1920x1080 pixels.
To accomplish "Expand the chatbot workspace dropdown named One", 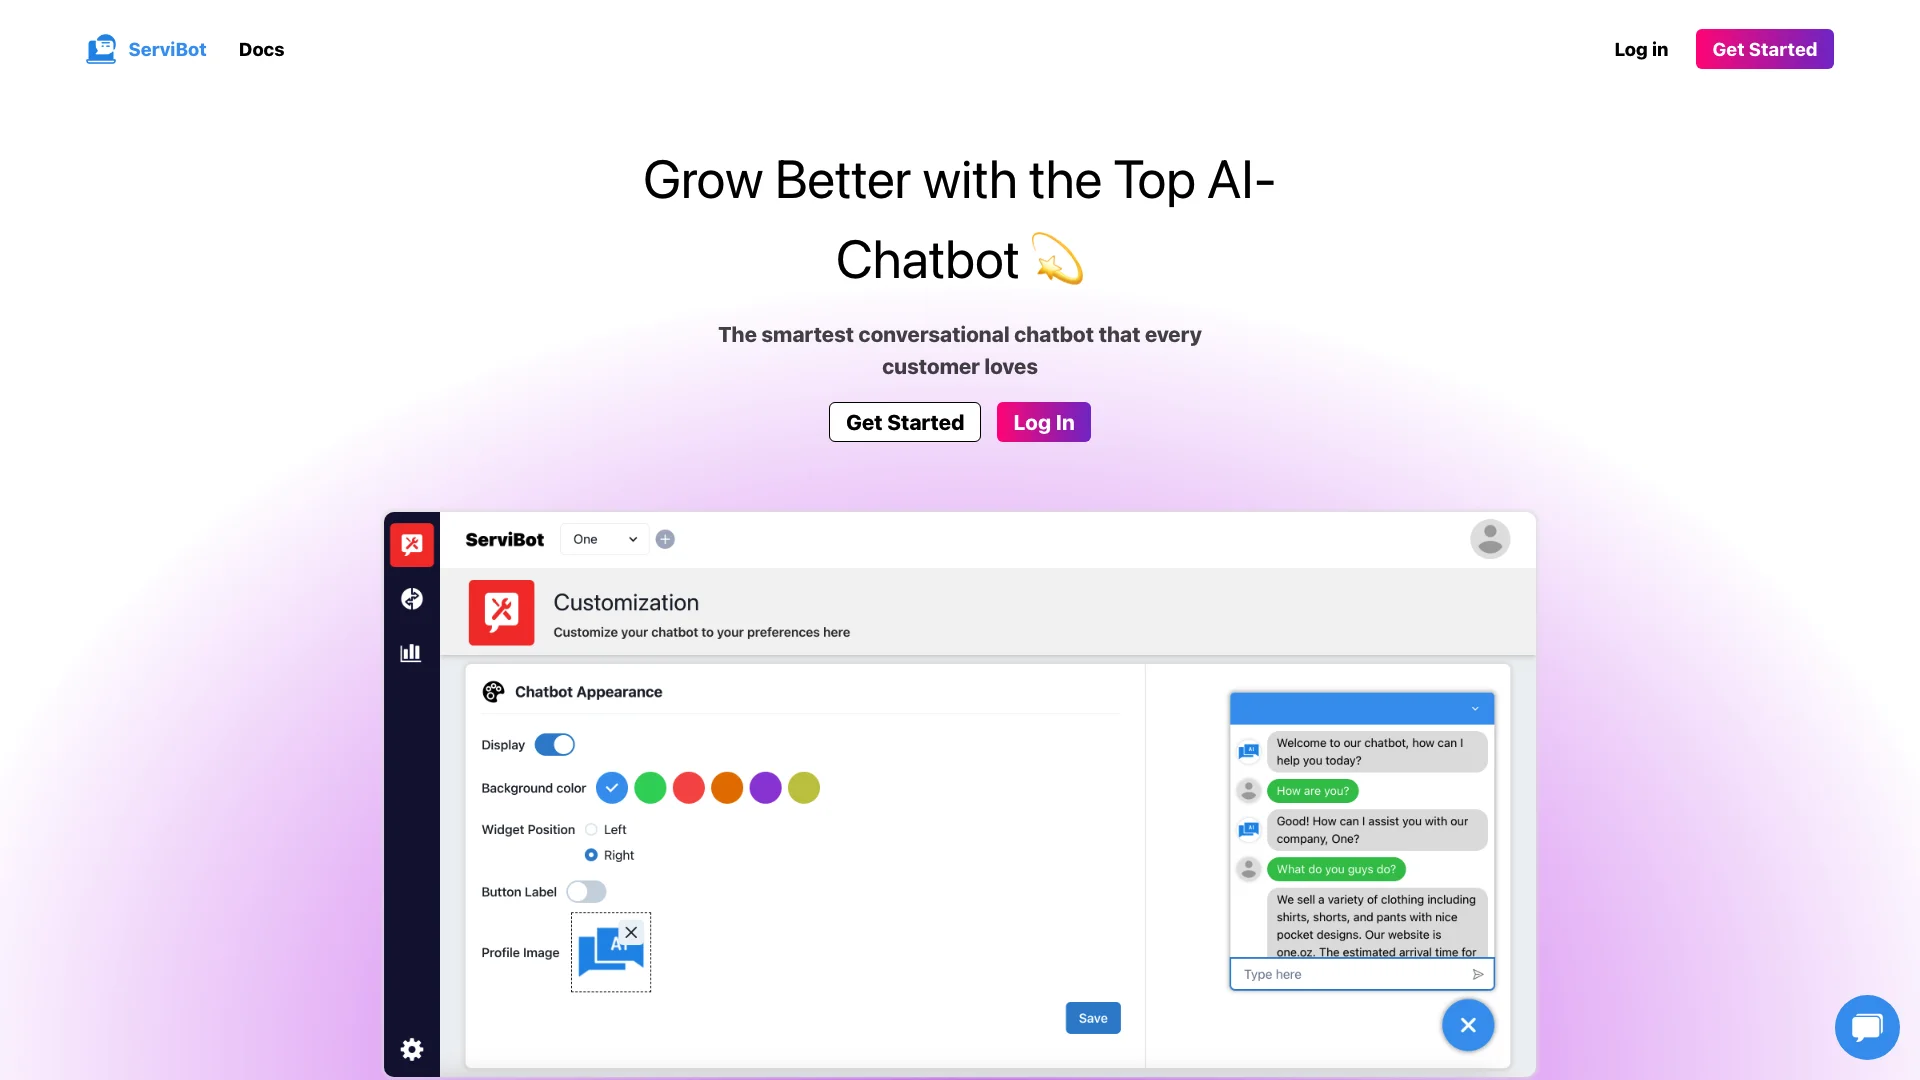I will (x=601, y=538).
